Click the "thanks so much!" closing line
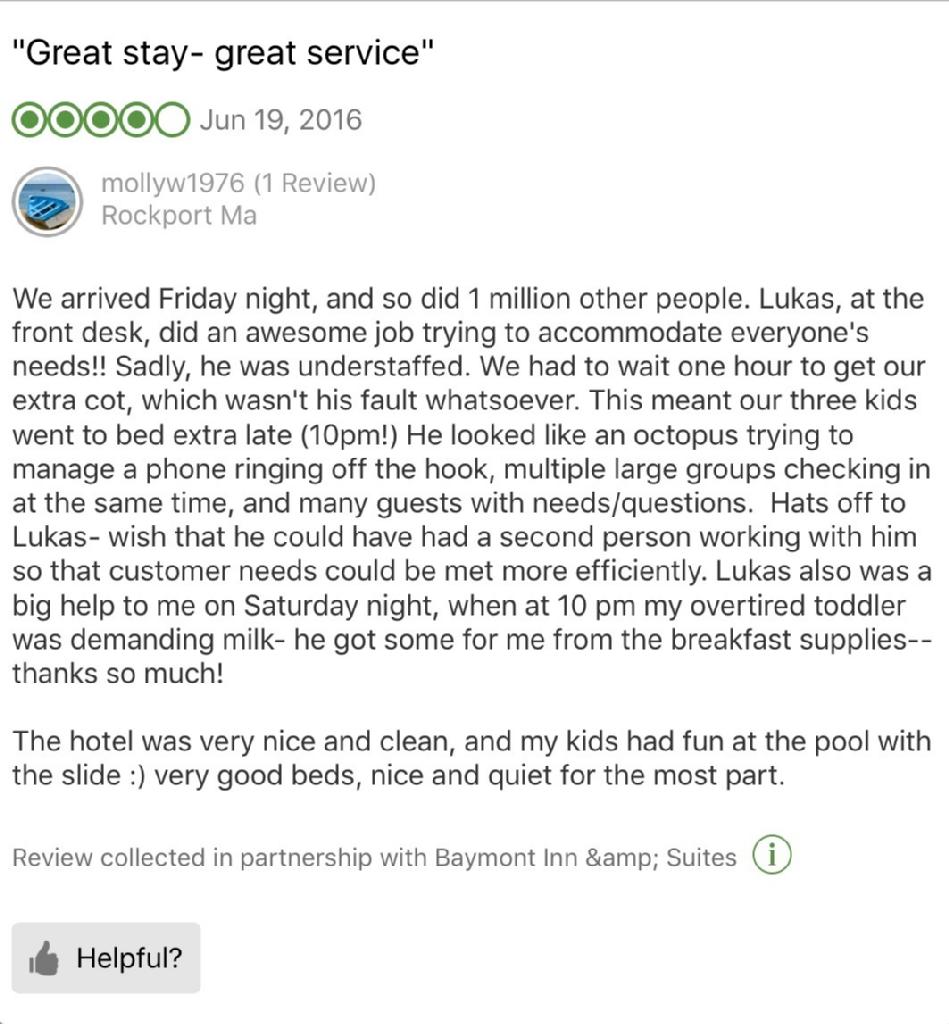 (x=118, y=673)
